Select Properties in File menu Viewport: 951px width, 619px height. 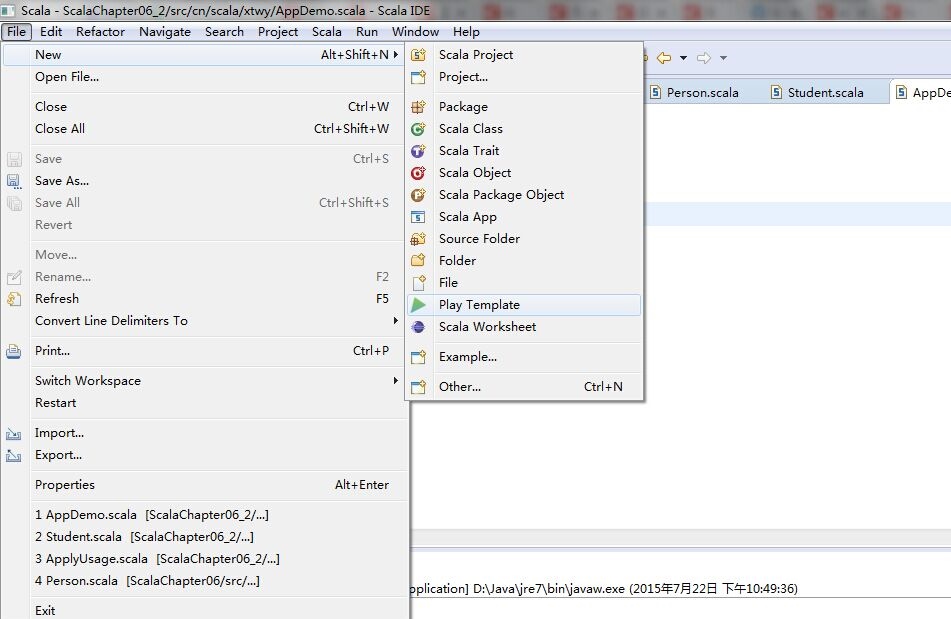click(204, 484)
